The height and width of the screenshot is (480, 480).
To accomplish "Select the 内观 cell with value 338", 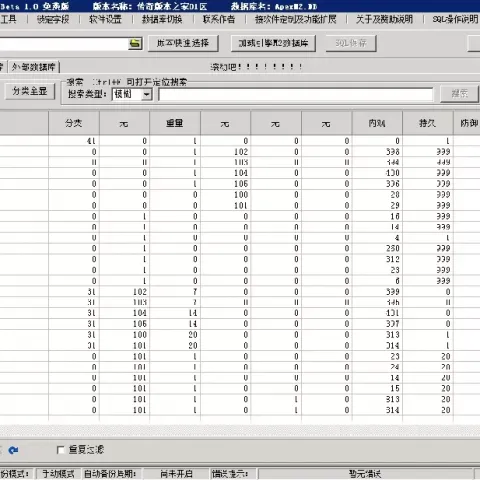I will point(377,152).
